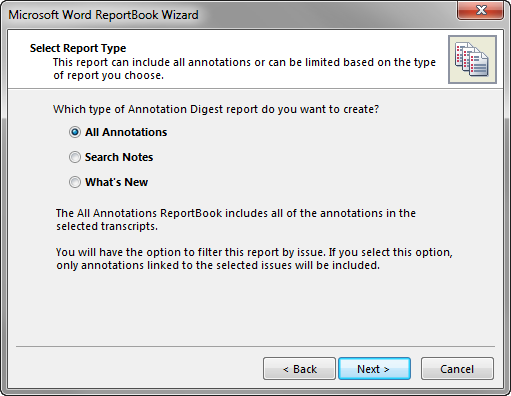Click the ReportBook documents icon
The height and width of the screenshot is (396, 511).
click(x=472, y=59)
